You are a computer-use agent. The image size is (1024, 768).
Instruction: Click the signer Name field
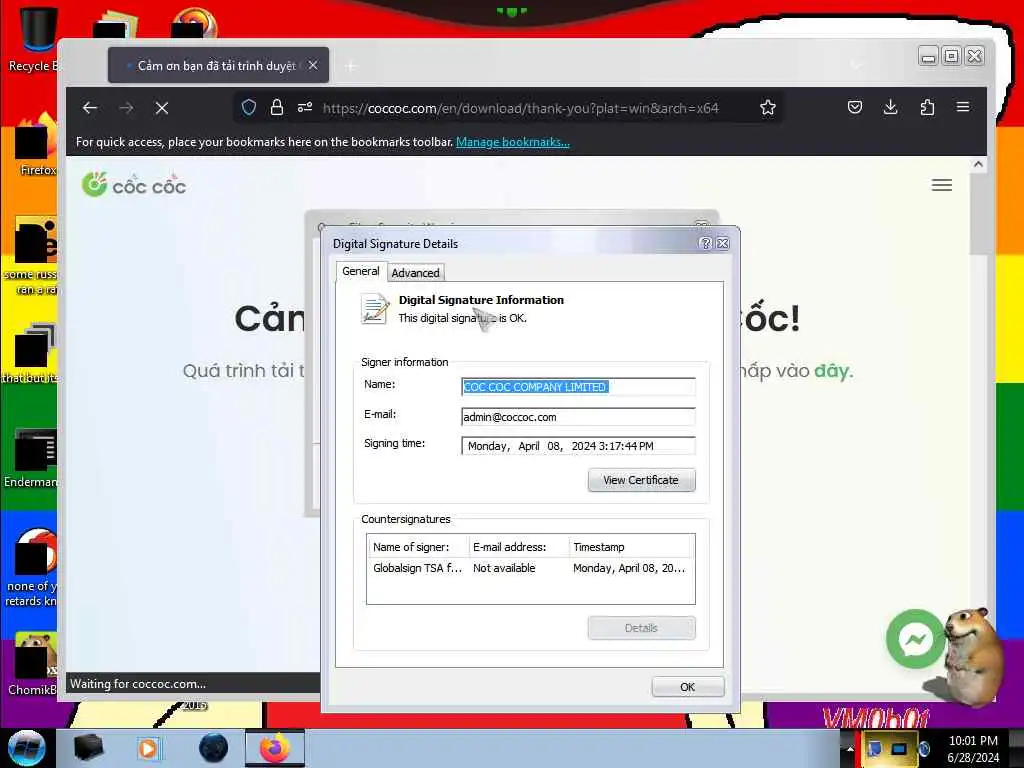[578, 387]
